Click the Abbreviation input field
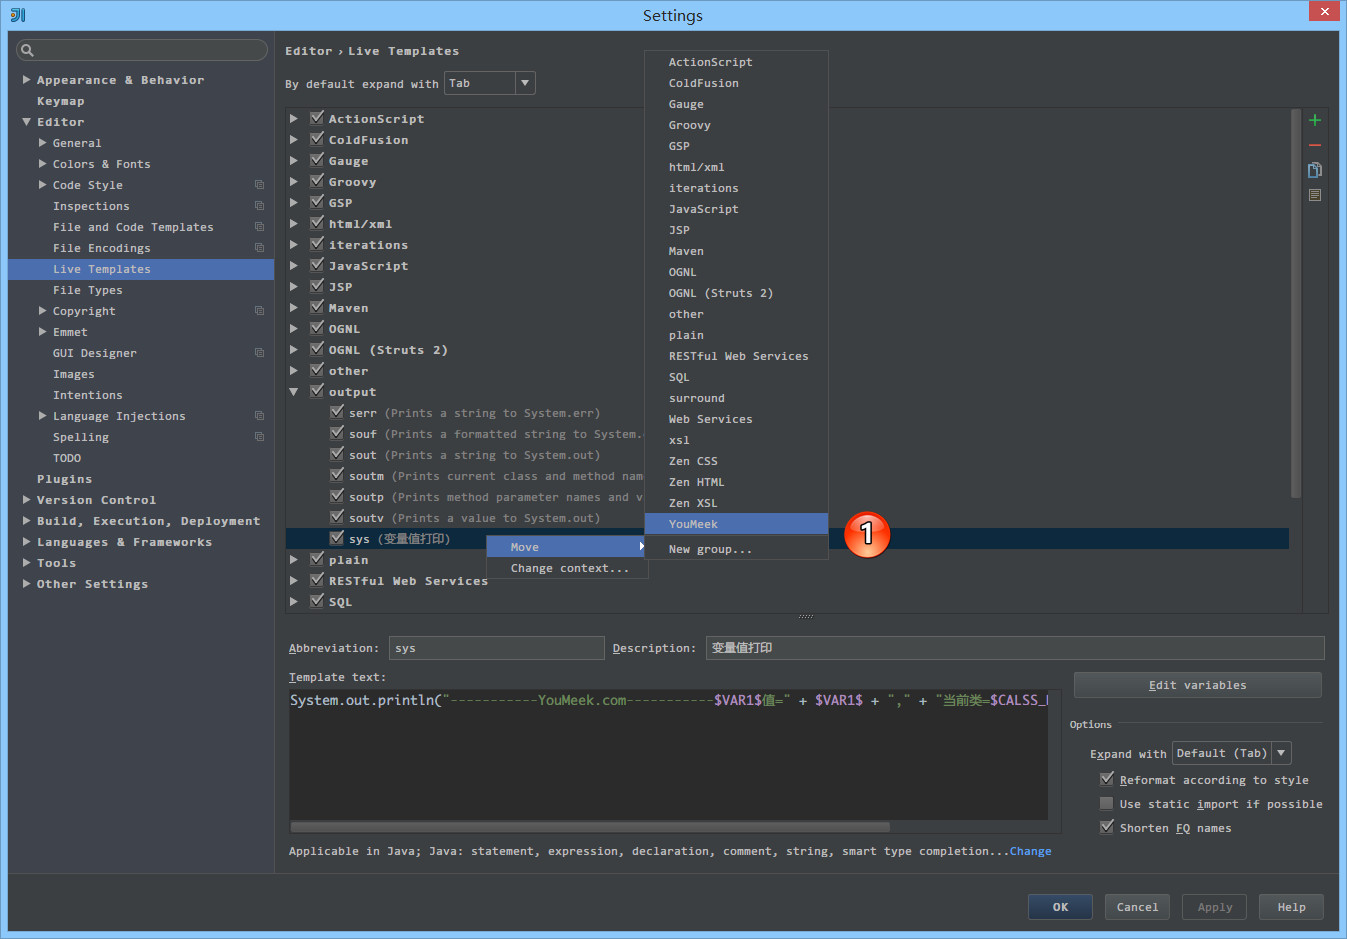 496,648
